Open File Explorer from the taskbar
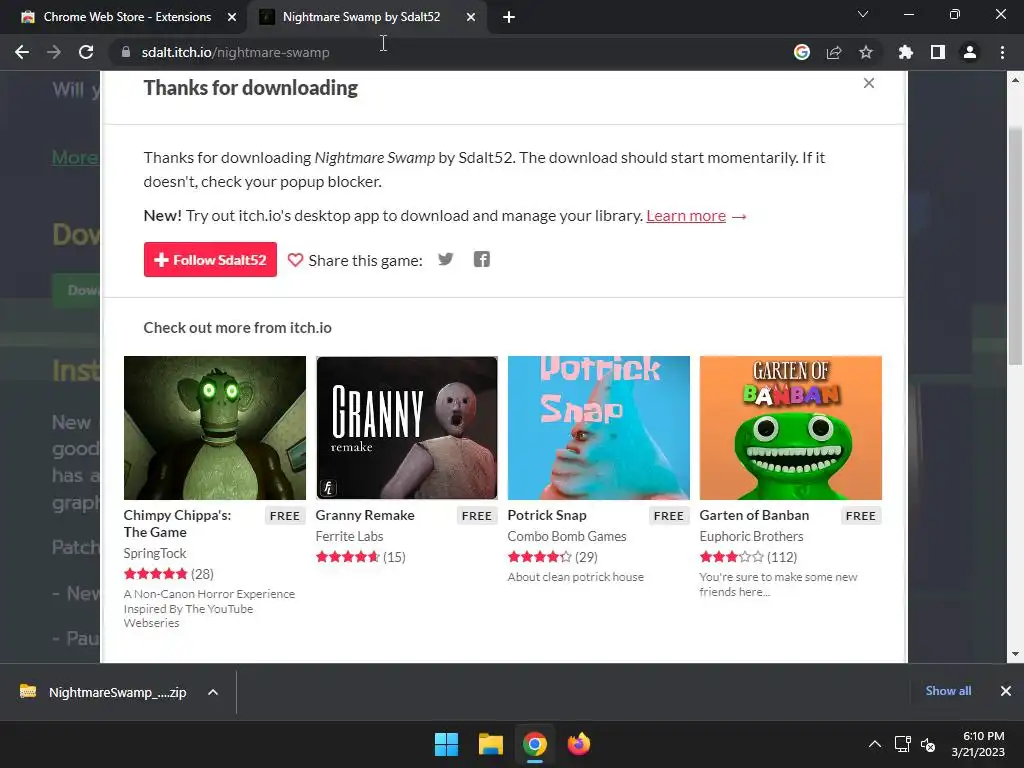 (x=490, y=744)
